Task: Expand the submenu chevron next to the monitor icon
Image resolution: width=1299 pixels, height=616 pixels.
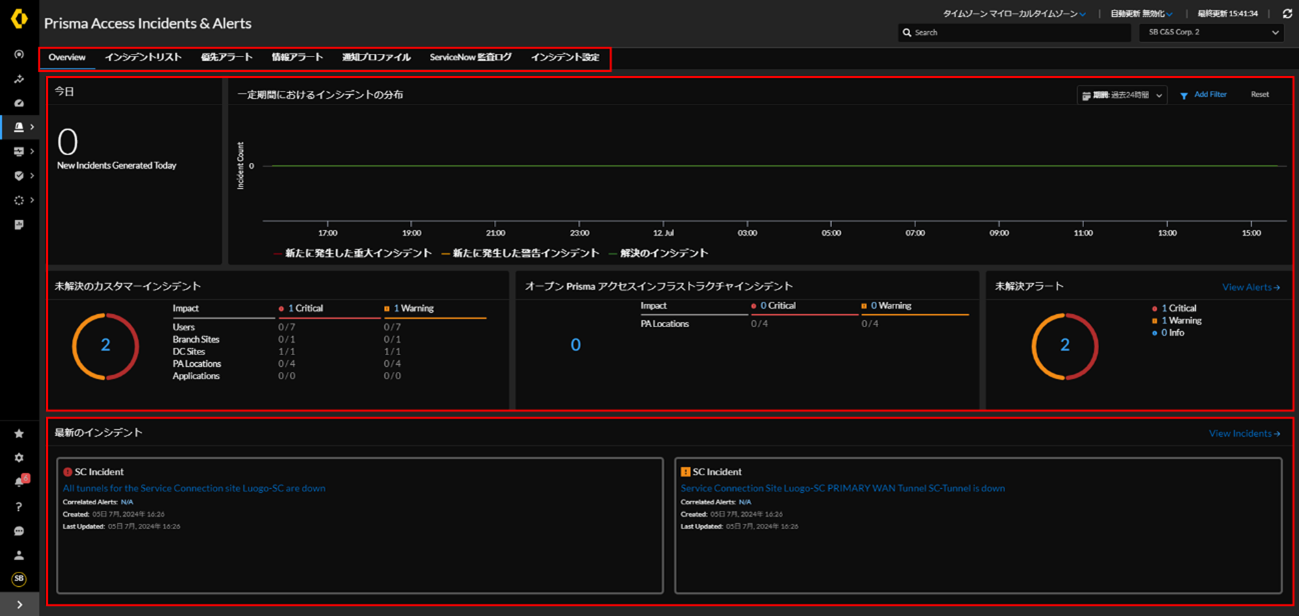Action: (33, 151)
